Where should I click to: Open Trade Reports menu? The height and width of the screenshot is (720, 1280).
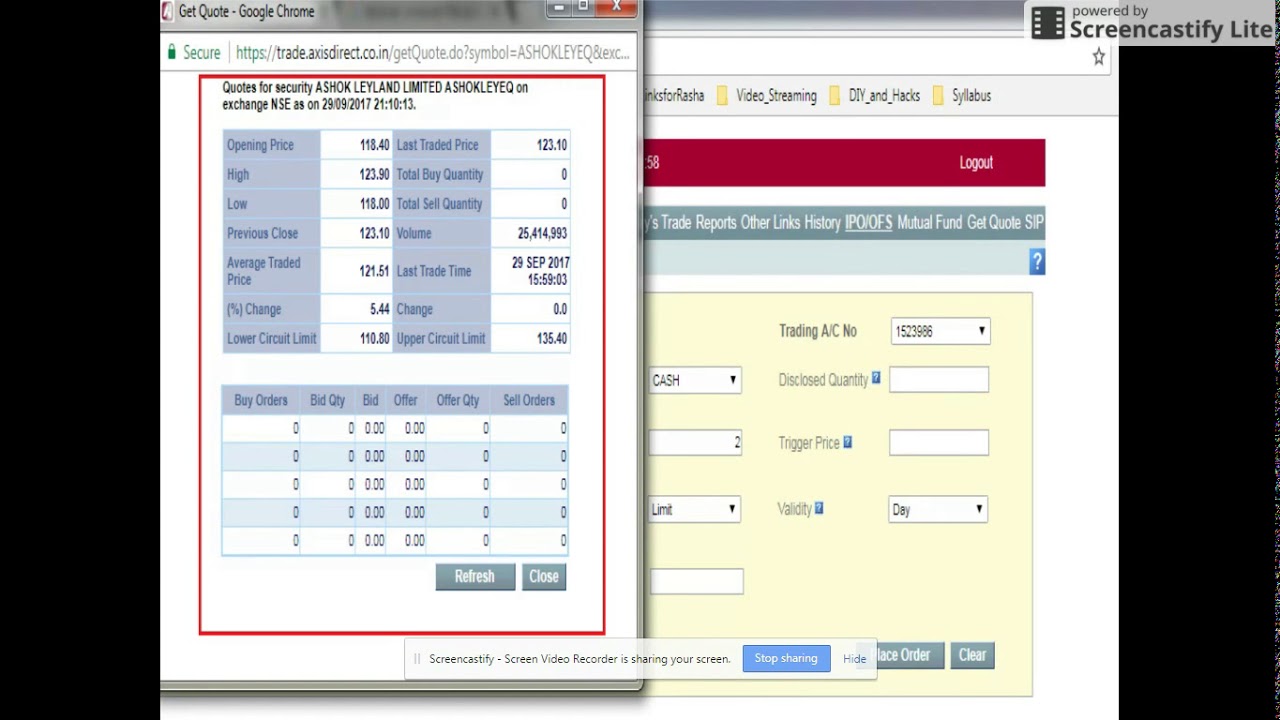pos(698,223)
